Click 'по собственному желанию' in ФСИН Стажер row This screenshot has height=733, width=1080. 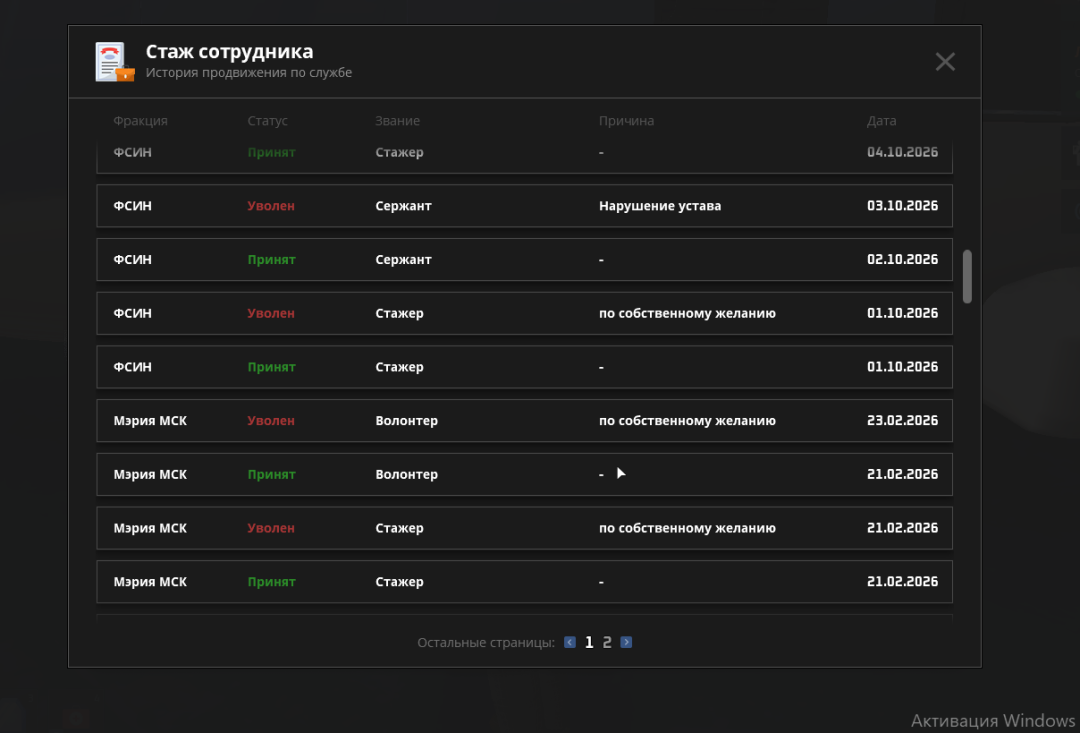coord(687,313)
